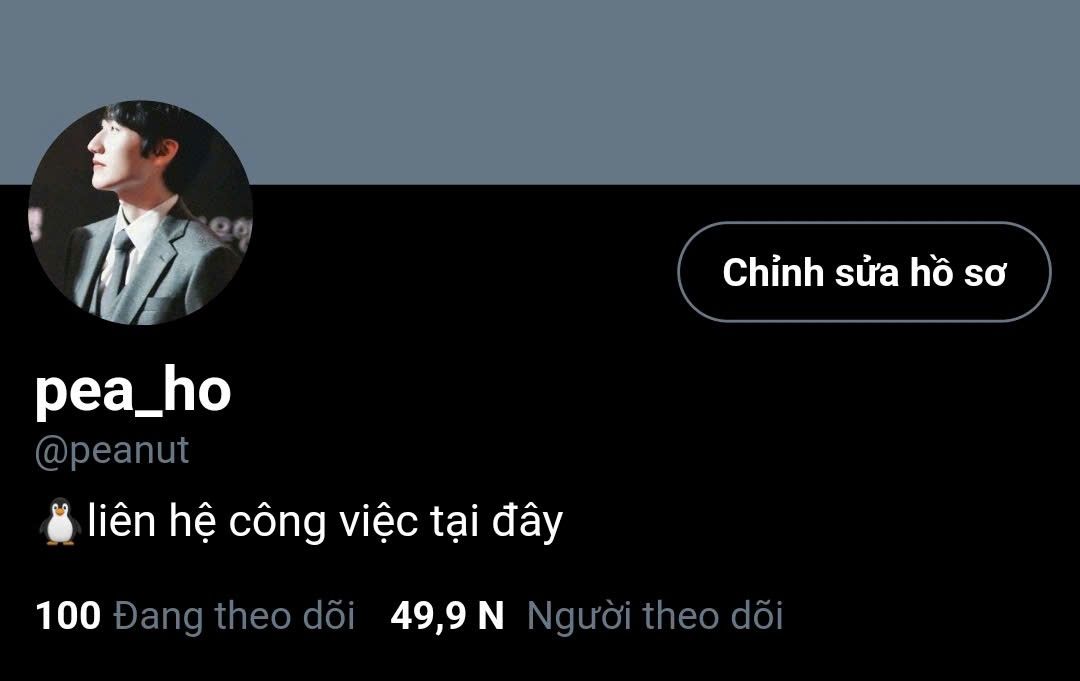Screen dimensions: 1080x681
Task: Click the @peanut username handle
Action: [112, 452]
